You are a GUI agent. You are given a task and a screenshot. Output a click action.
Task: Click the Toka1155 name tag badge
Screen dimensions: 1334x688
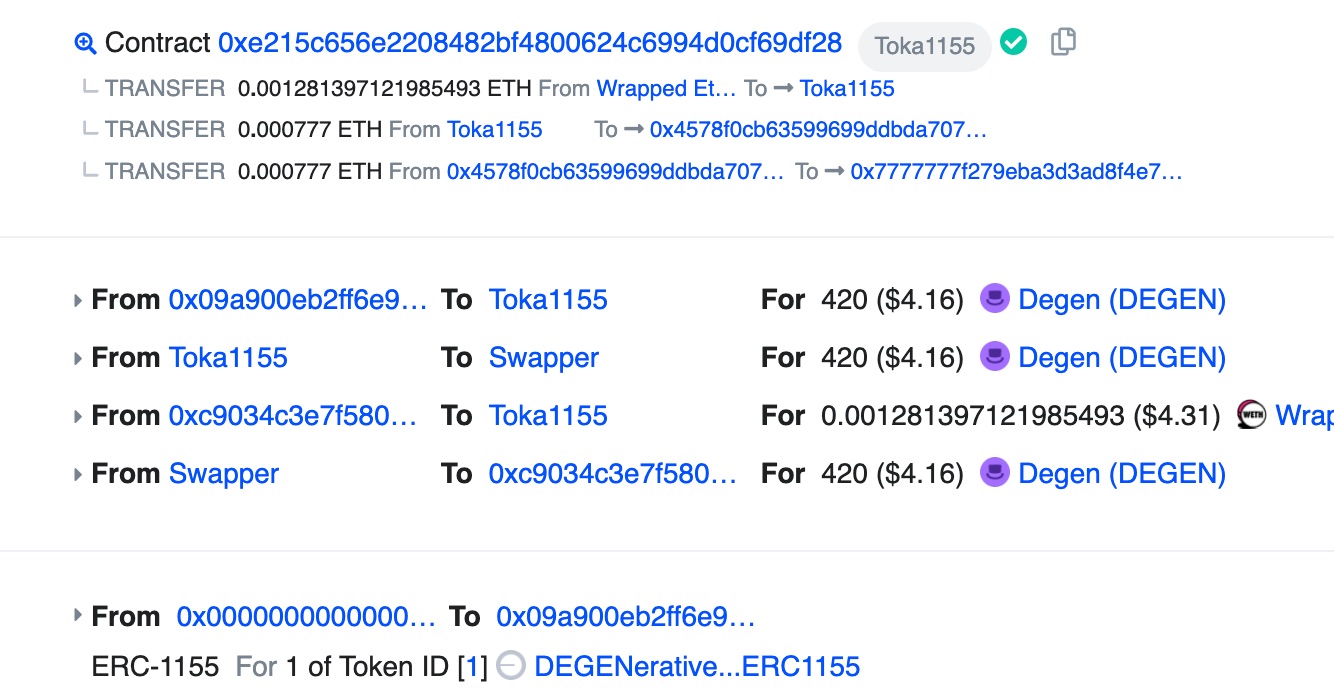[x=924, y=45]
